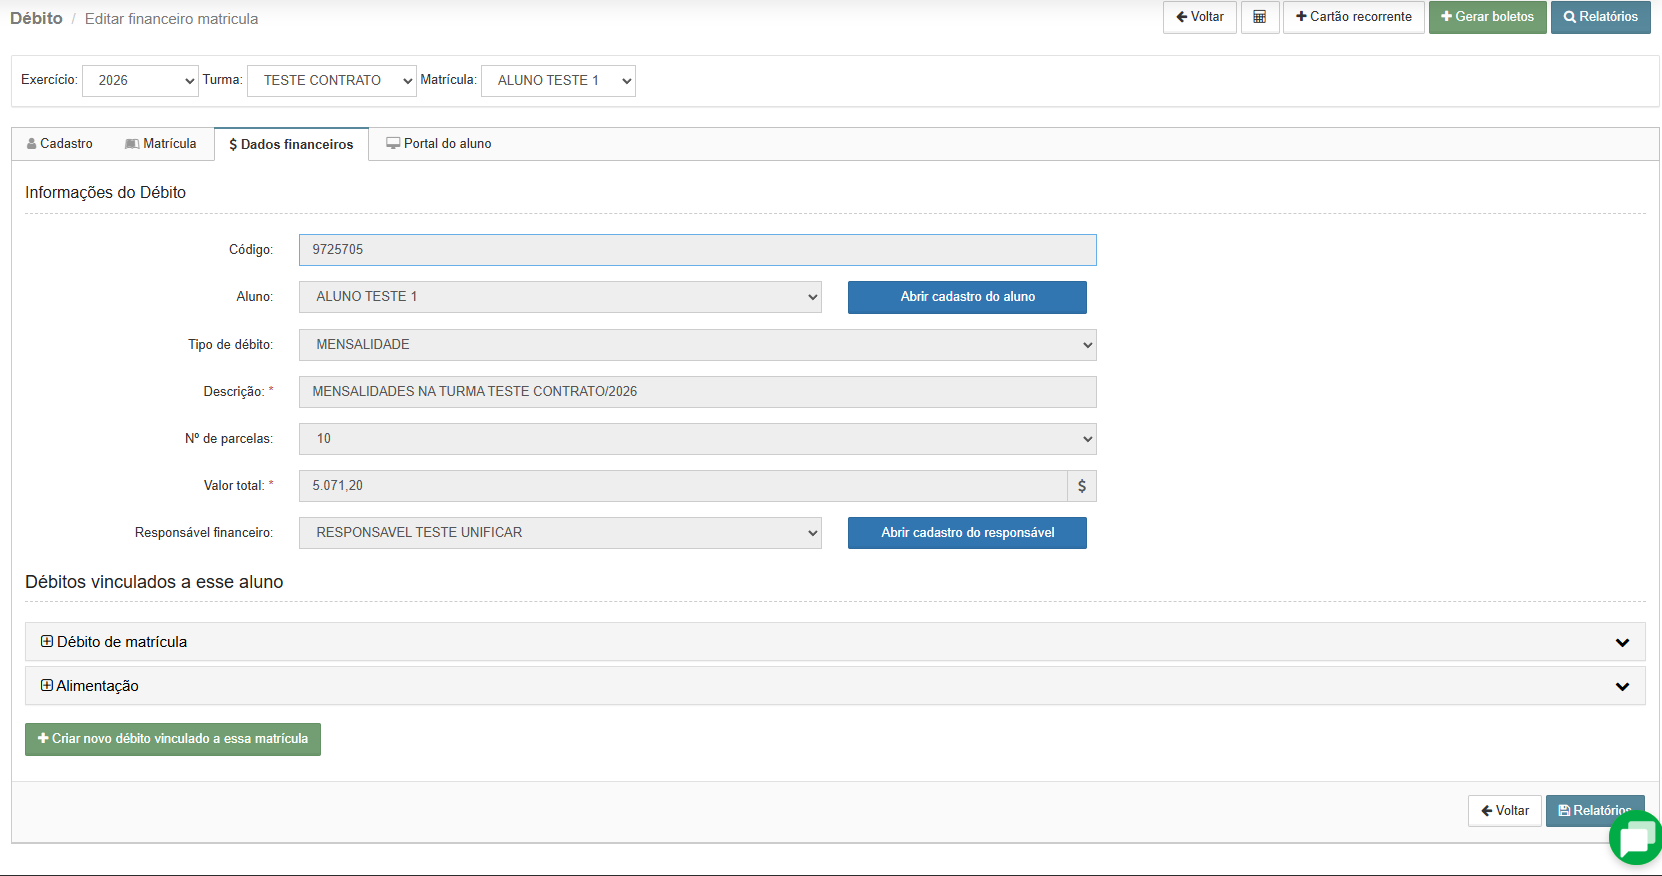Image resolution: width=1662 pixels, height=876 pixels.
Task: Expand plus icon on Débito de matrícula
Action: point(47,642)
